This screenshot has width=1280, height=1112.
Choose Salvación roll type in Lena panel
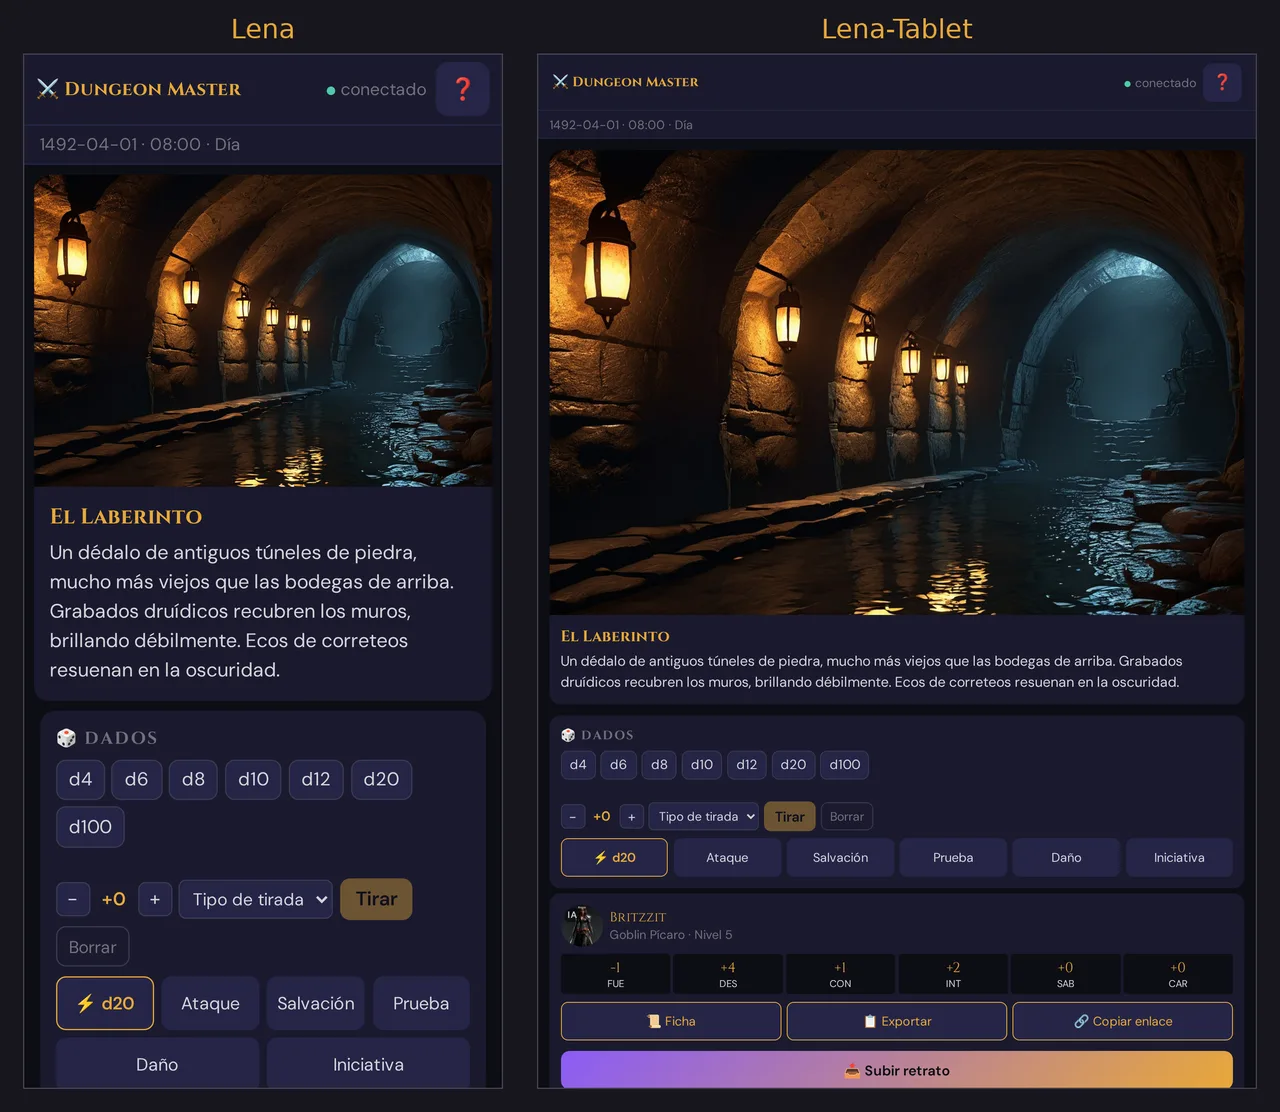click(316, 1003)
